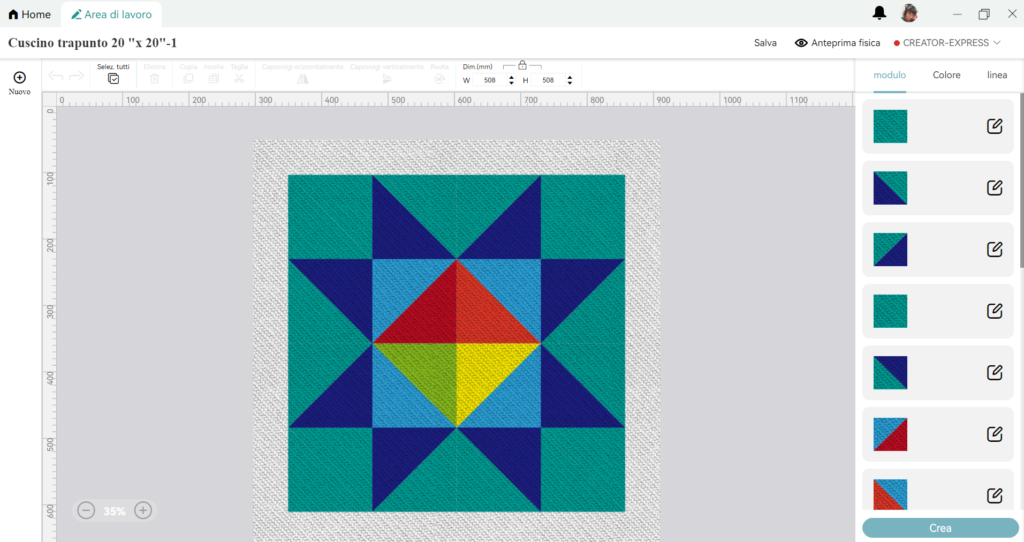Switch to the Colore tab
The height and width of the screenshot is (542, 1024).
tap(946, 75)
